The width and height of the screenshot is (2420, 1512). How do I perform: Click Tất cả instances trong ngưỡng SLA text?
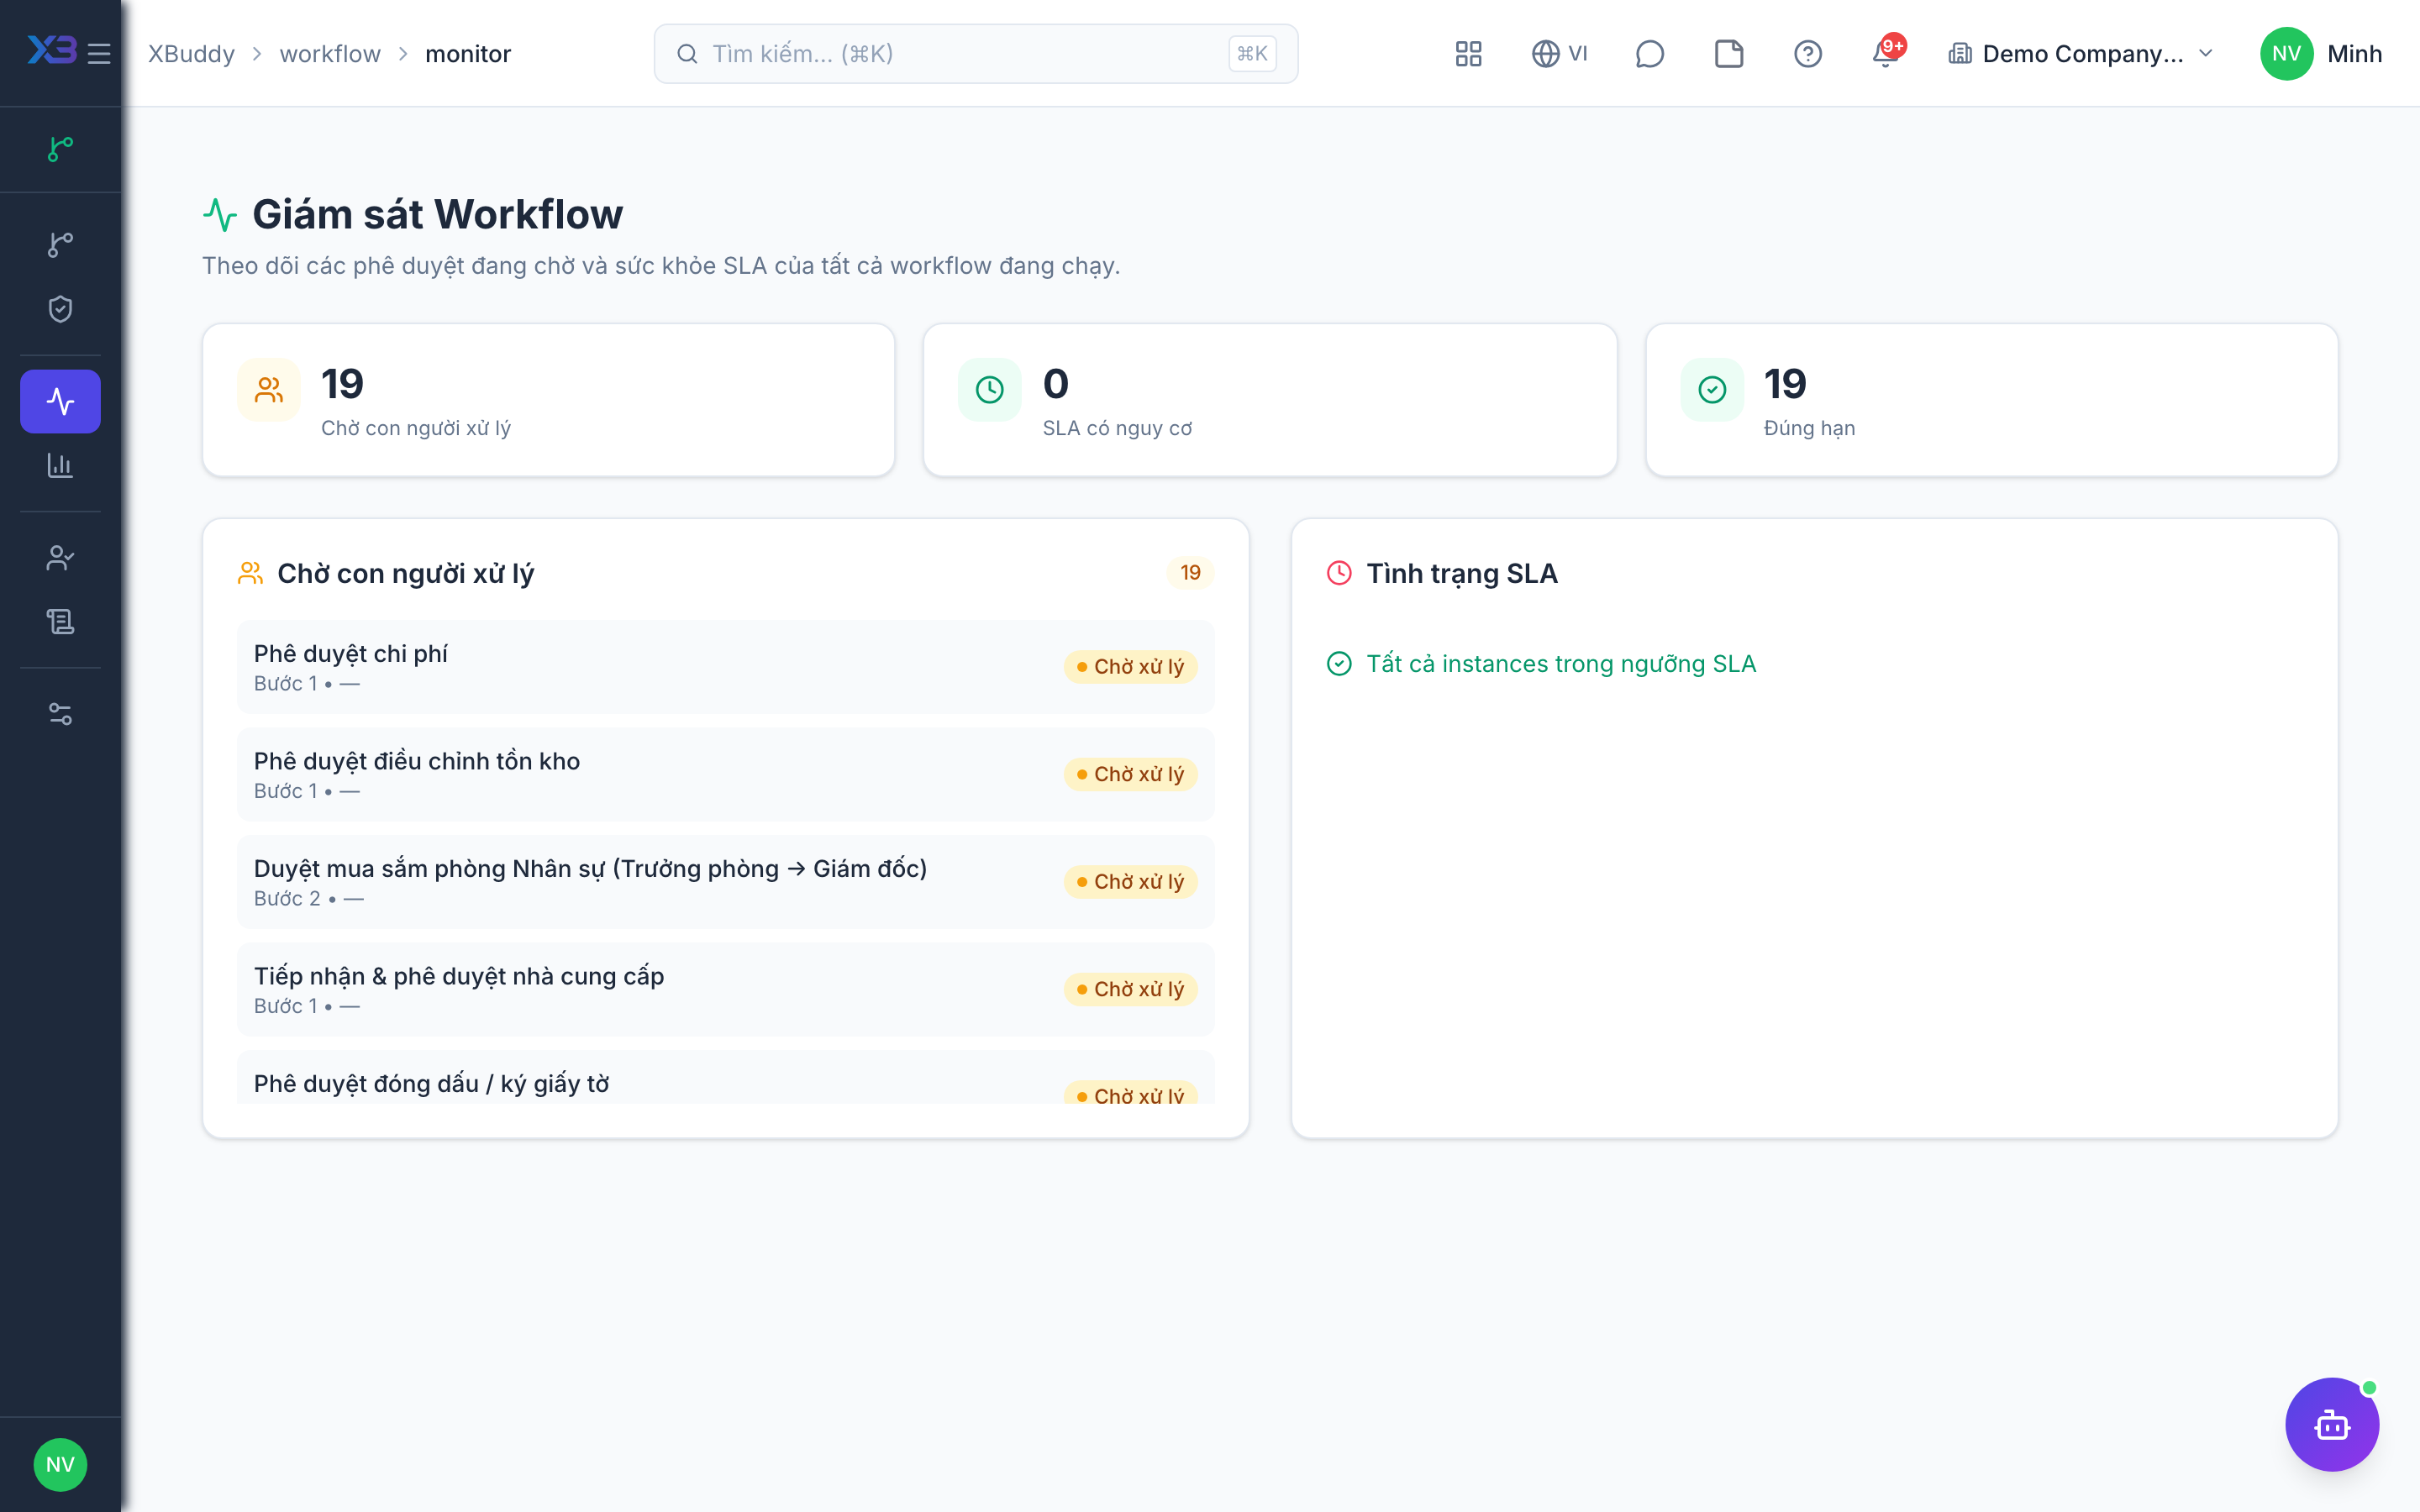(x=1560, y=664)
